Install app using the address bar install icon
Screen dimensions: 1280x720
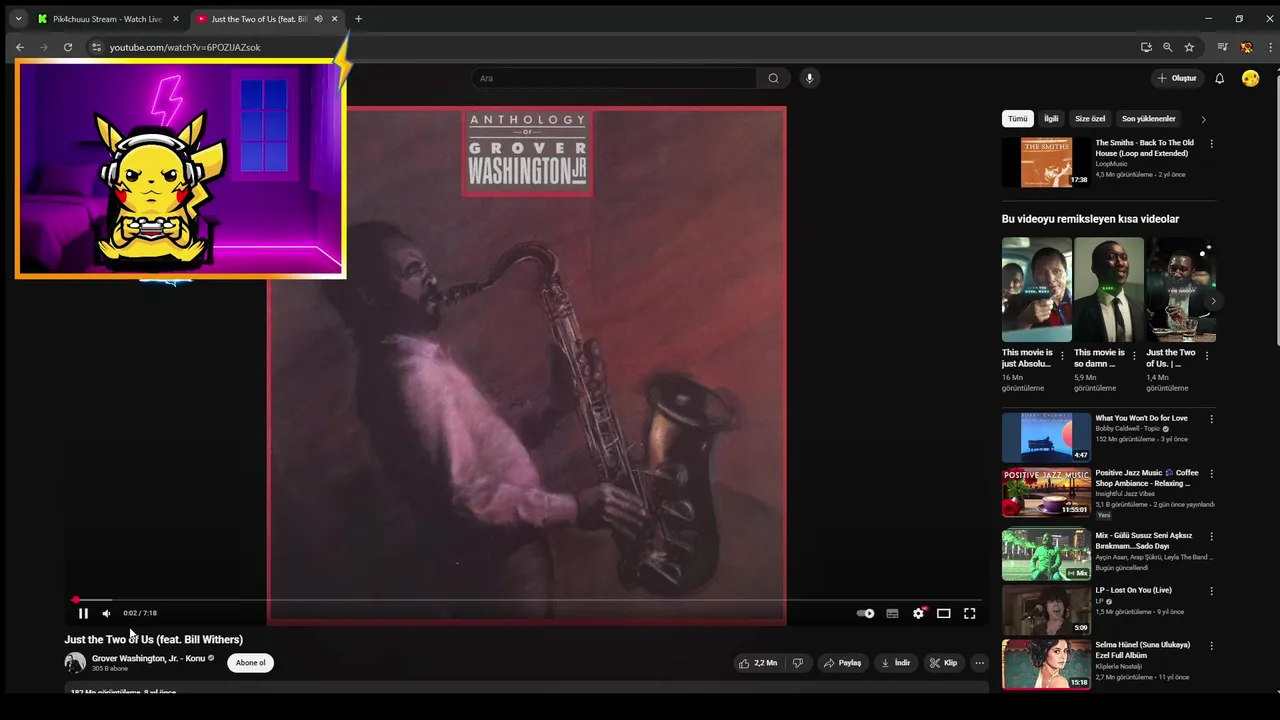tap(1146, 47)
